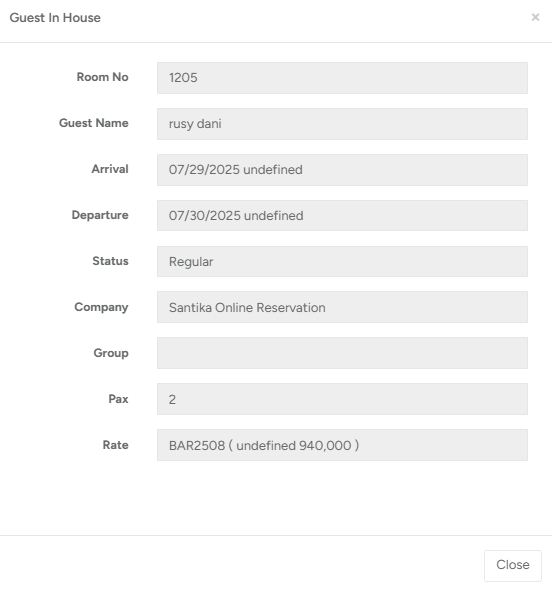The width and height of the screenshot is (552, 591).
Task: Click the 'Arrival' label
Action: 110,169
